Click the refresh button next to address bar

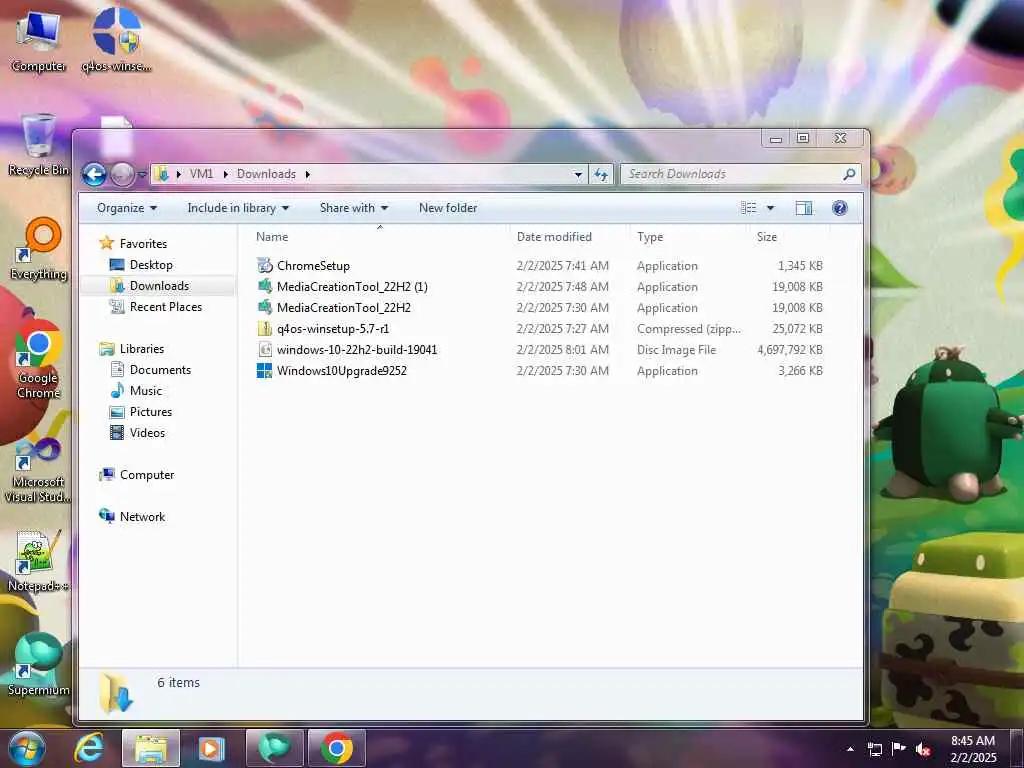(601, 174)
